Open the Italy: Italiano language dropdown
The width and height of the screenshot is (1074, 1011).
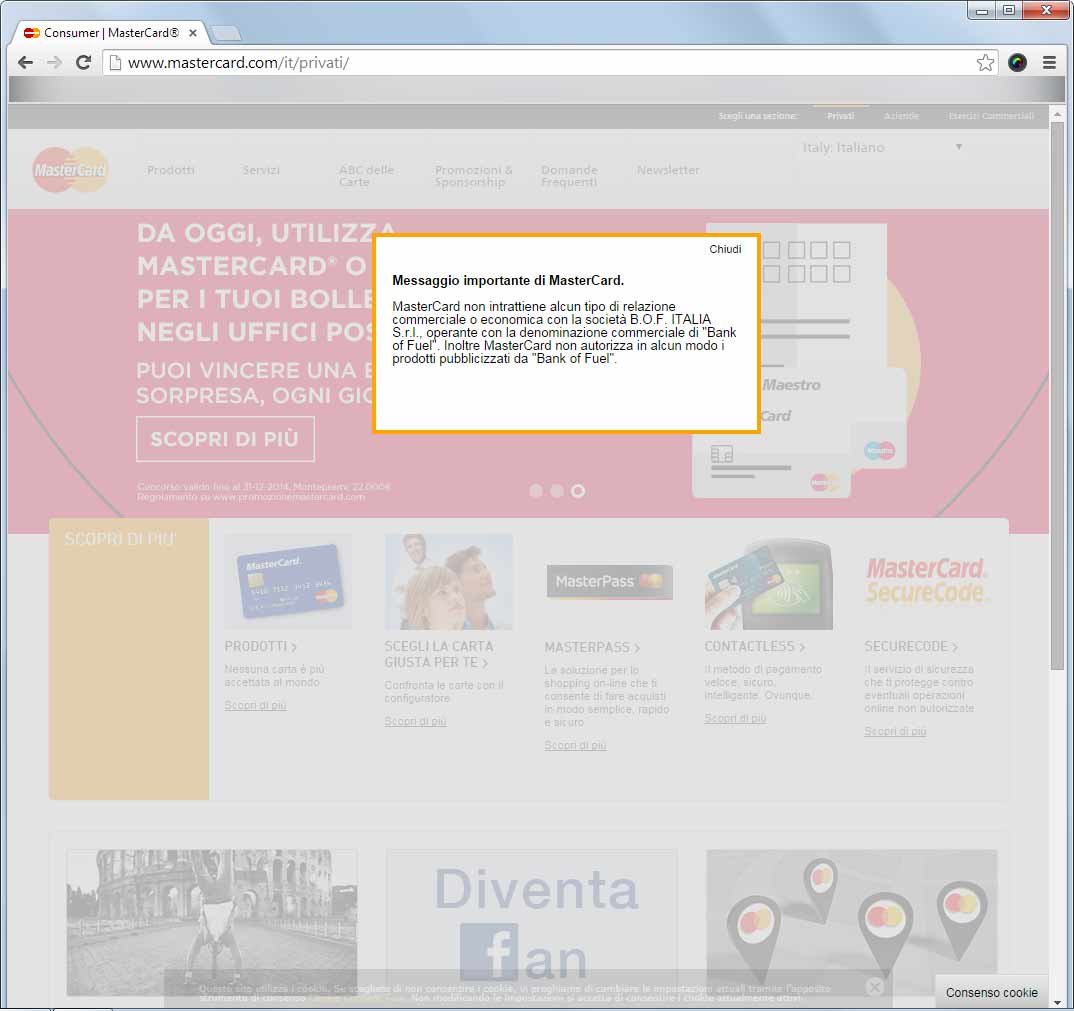(882, 147)
